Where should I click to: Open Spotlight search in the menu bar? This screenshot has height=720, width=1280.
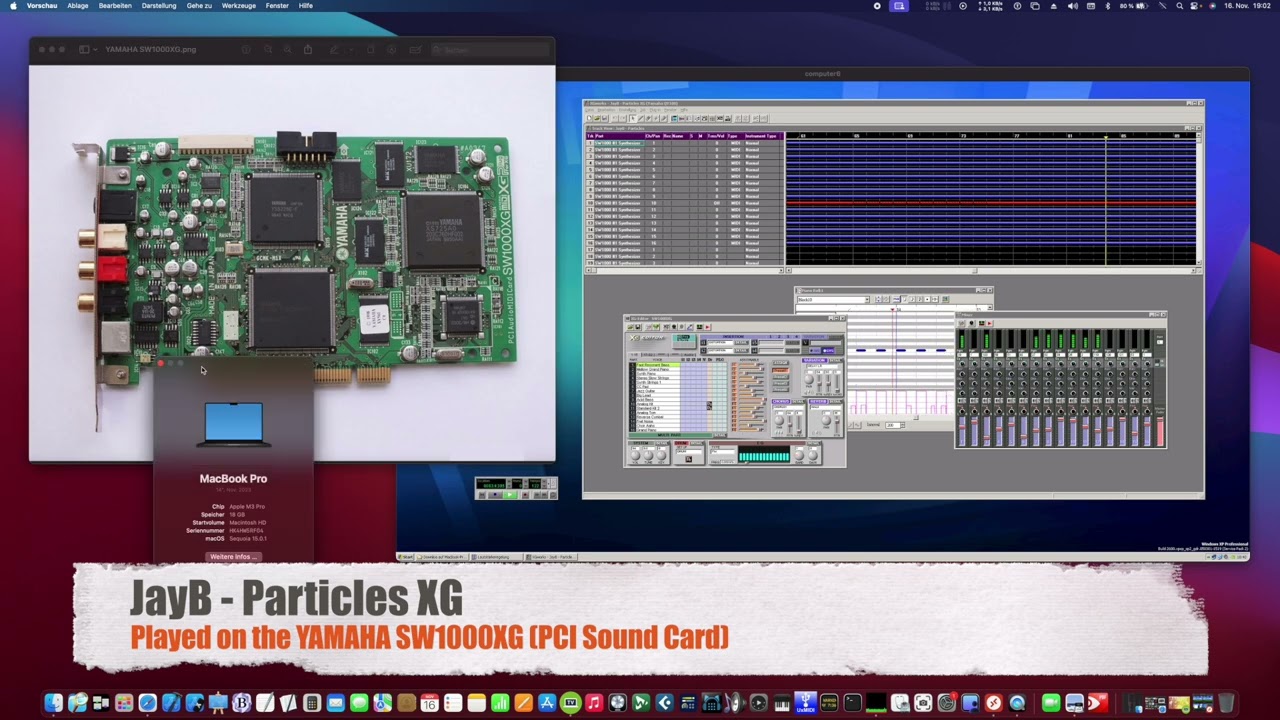pos(1179,6)
